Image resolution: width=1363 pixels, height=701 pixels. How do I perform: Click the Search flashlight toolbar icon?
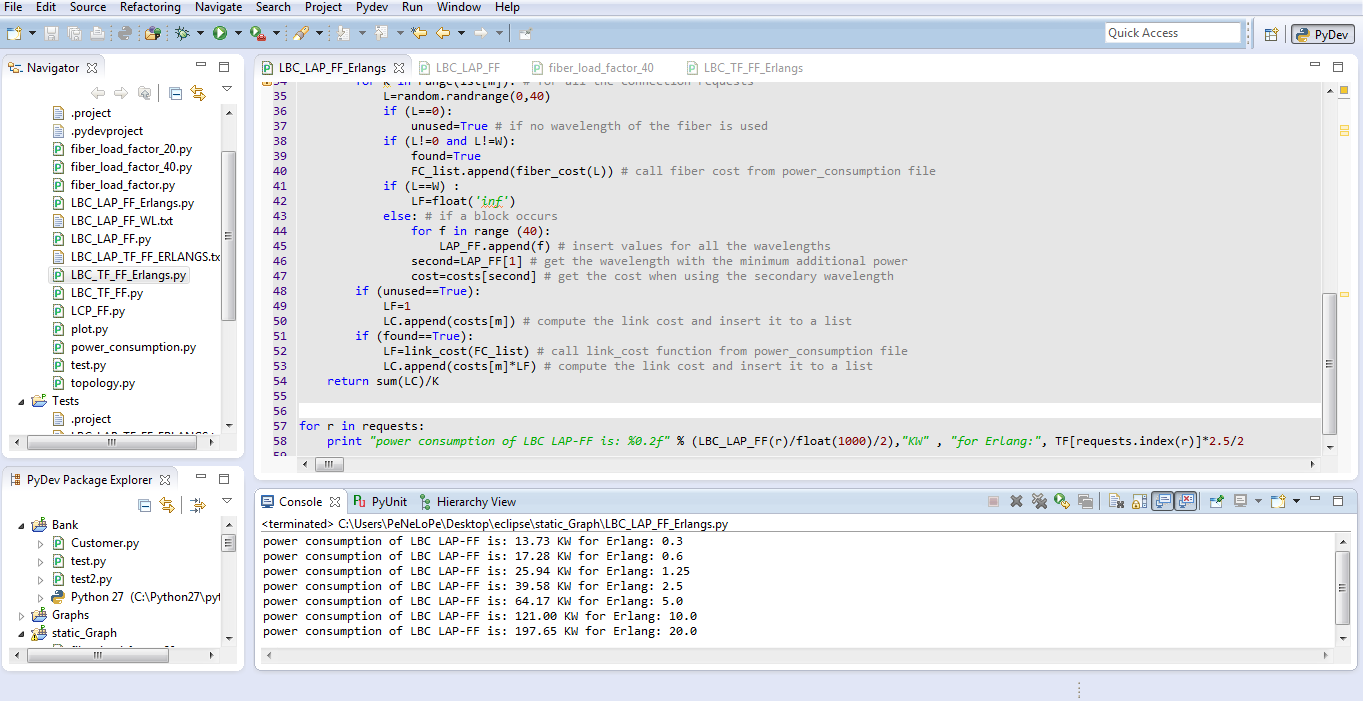(x=301, y=33)
